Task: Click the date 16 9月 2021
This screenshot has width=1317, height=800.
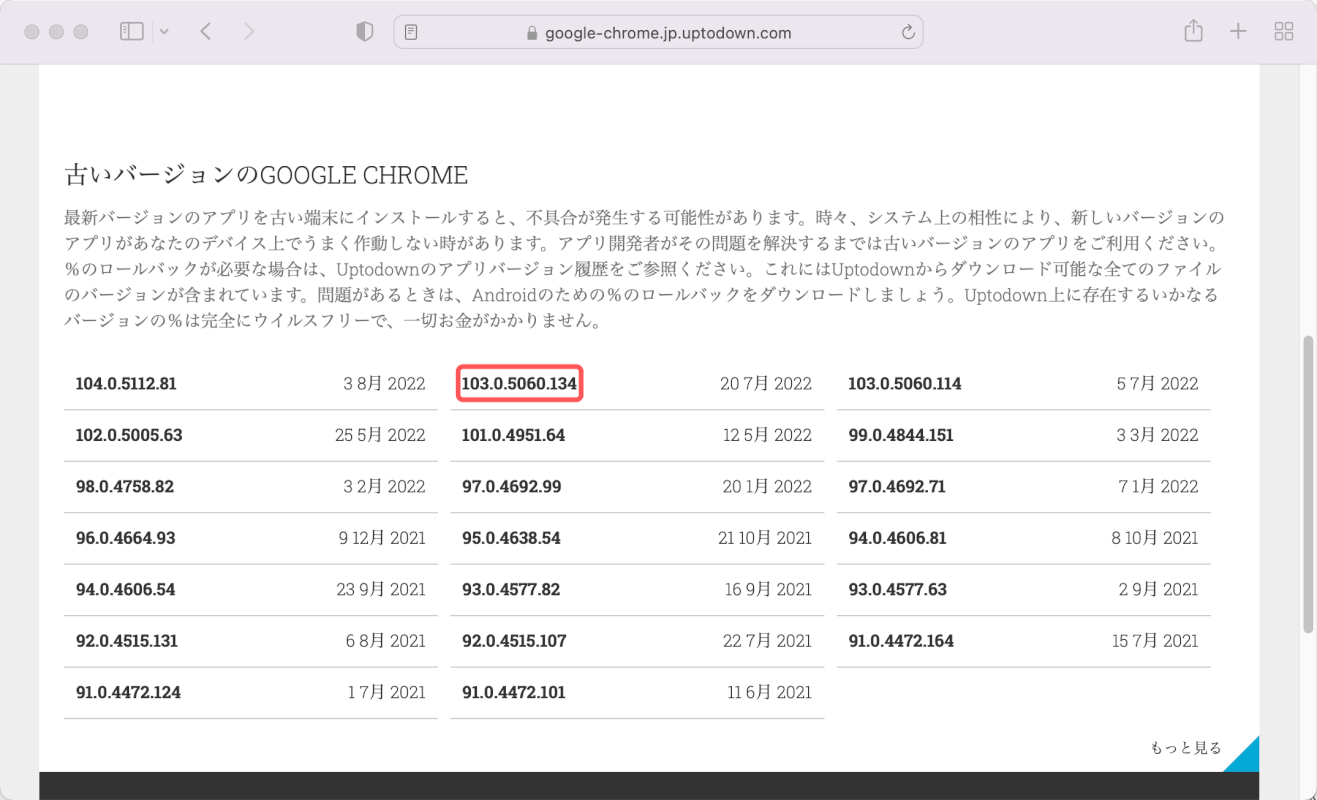Action: tap(768, 590)
